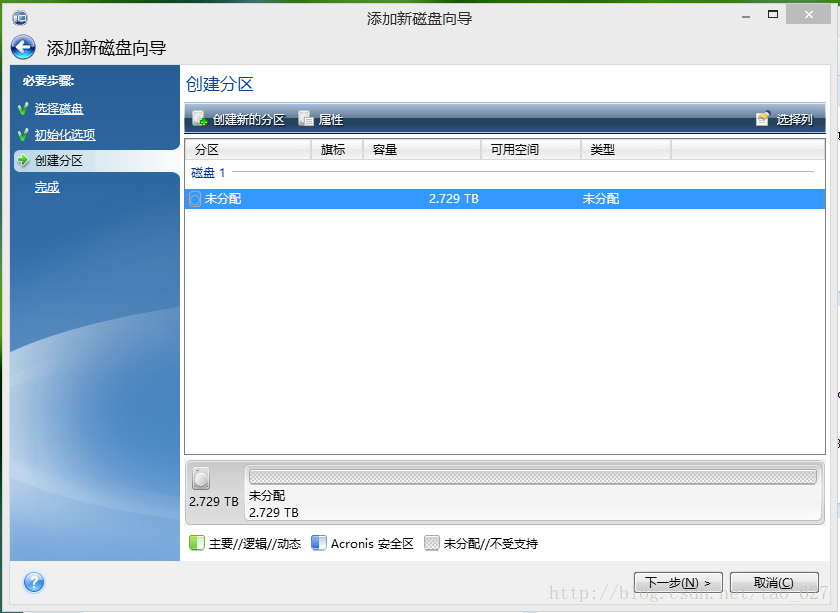
Task: Click 选择列 to choose columns
Action: click(784, 119)
